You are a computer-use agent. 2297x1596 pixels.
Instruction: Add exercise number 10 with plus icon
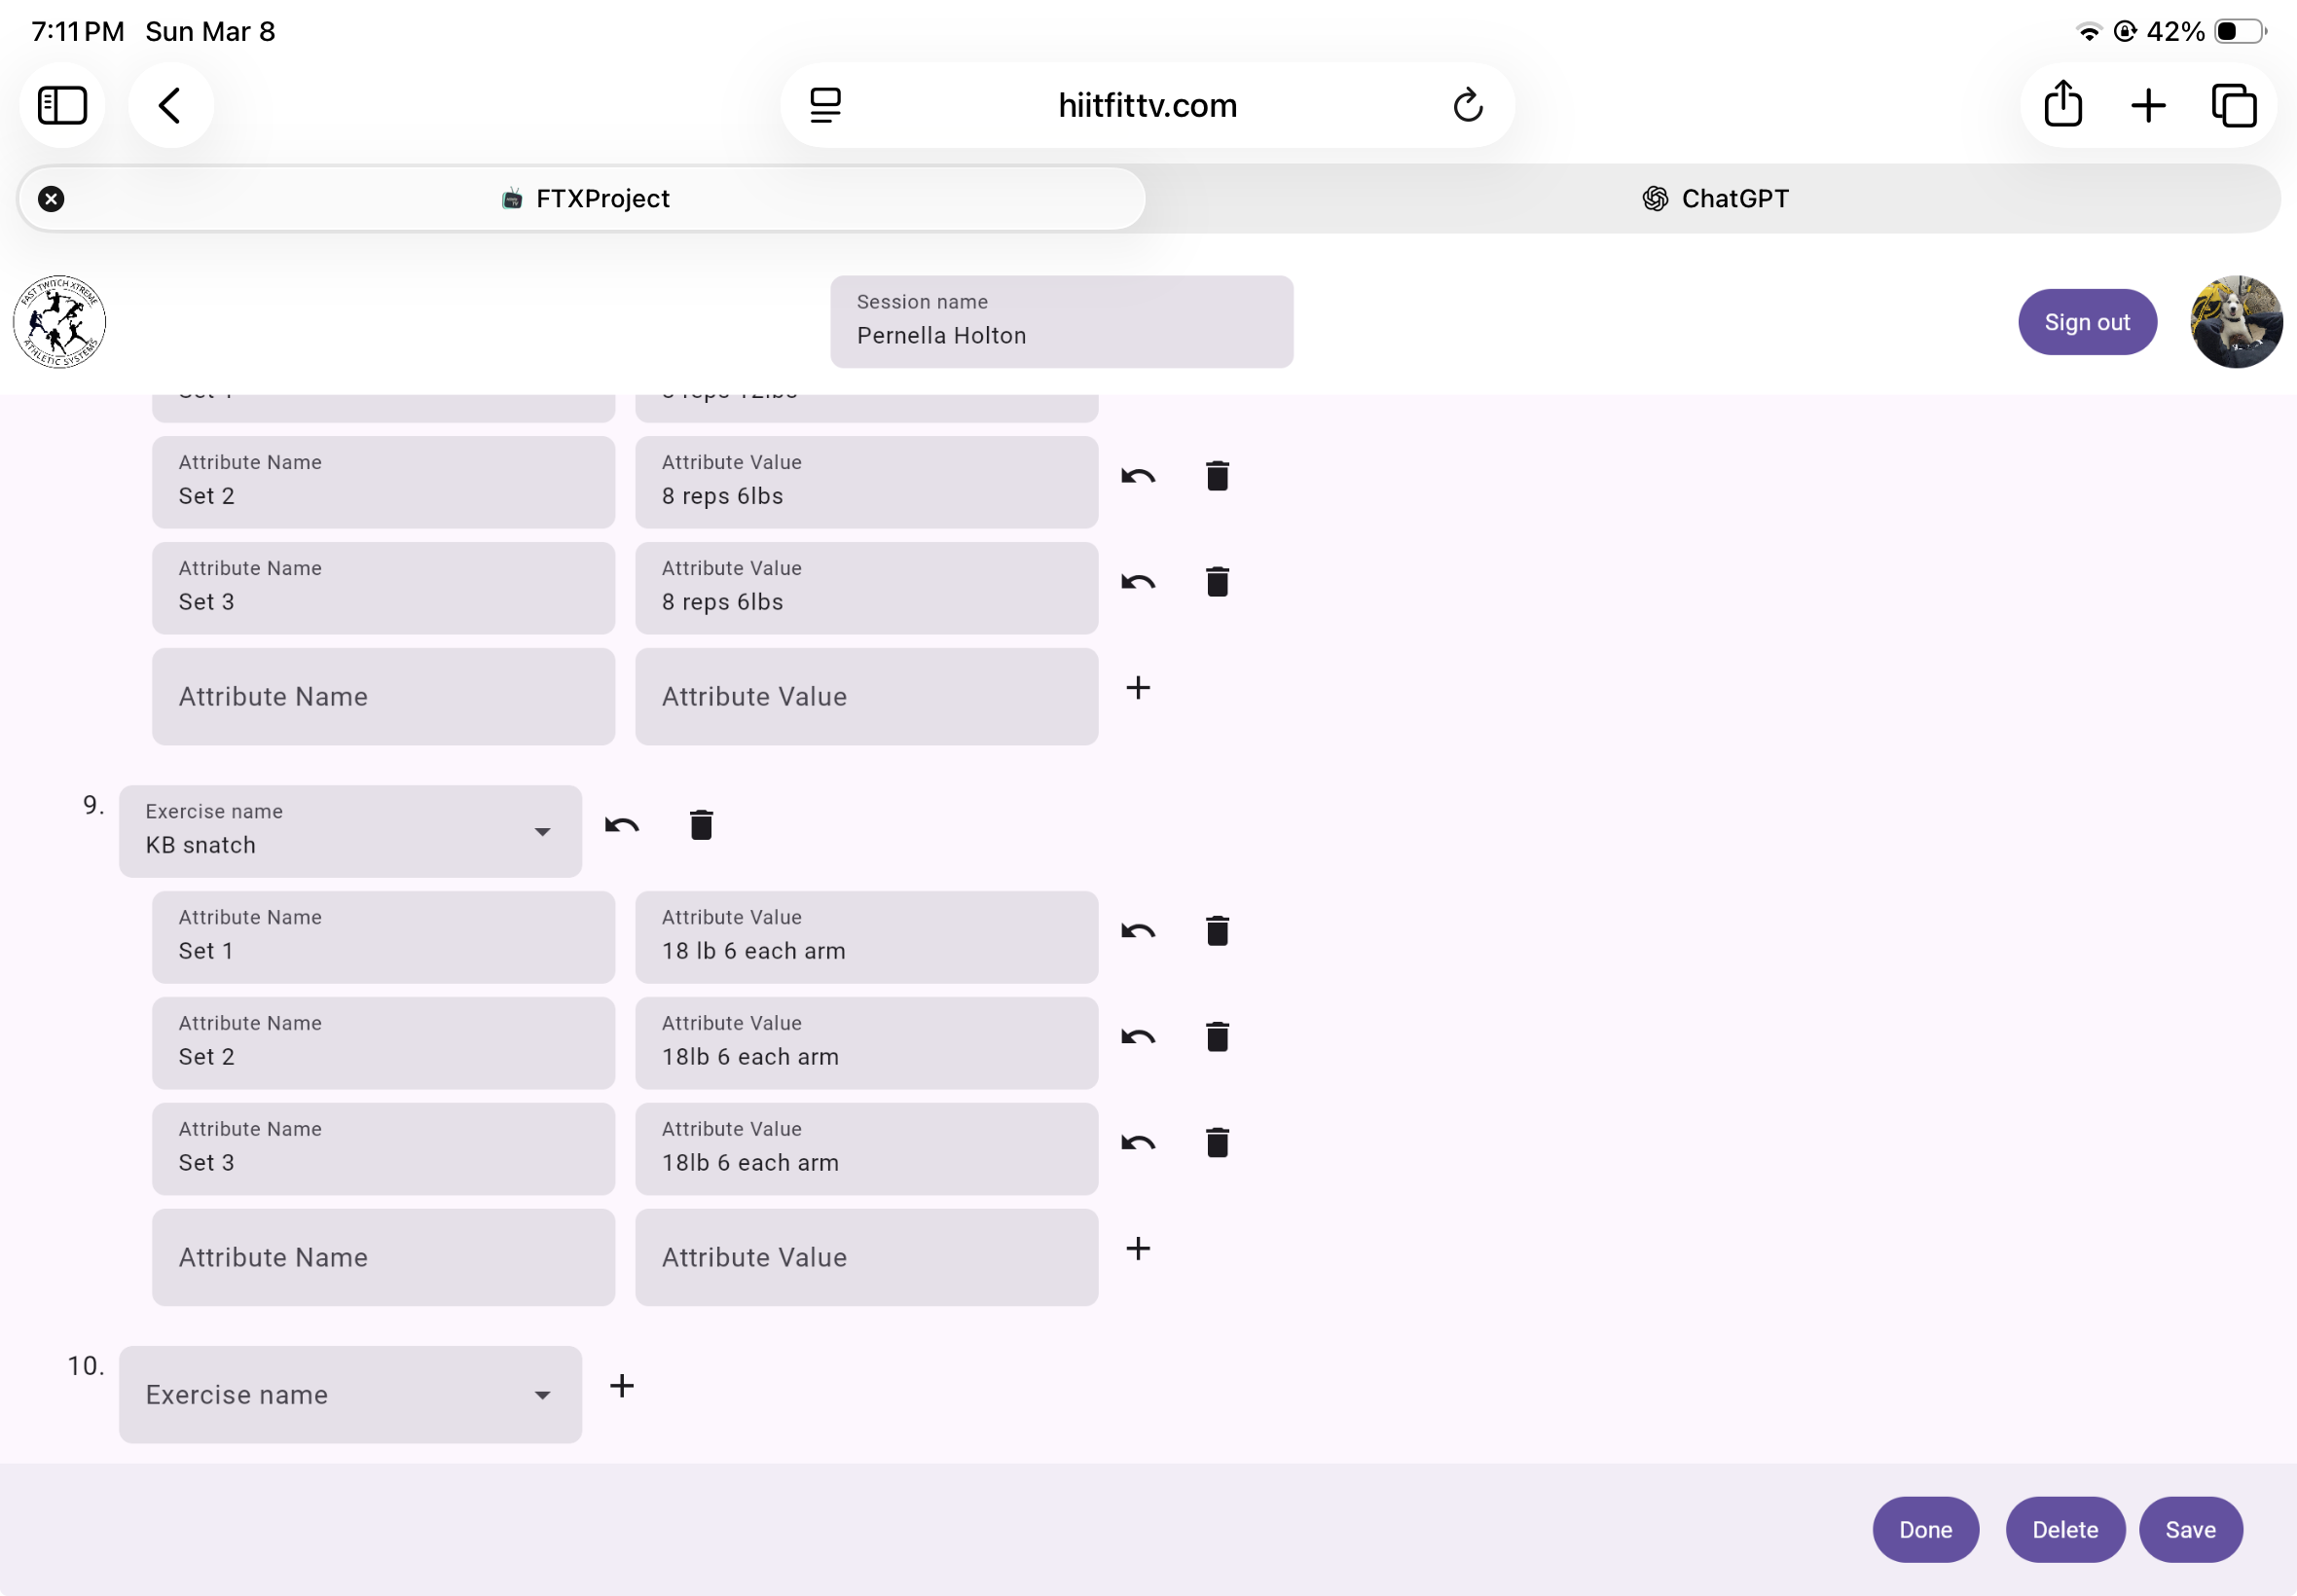point(622,1386)
